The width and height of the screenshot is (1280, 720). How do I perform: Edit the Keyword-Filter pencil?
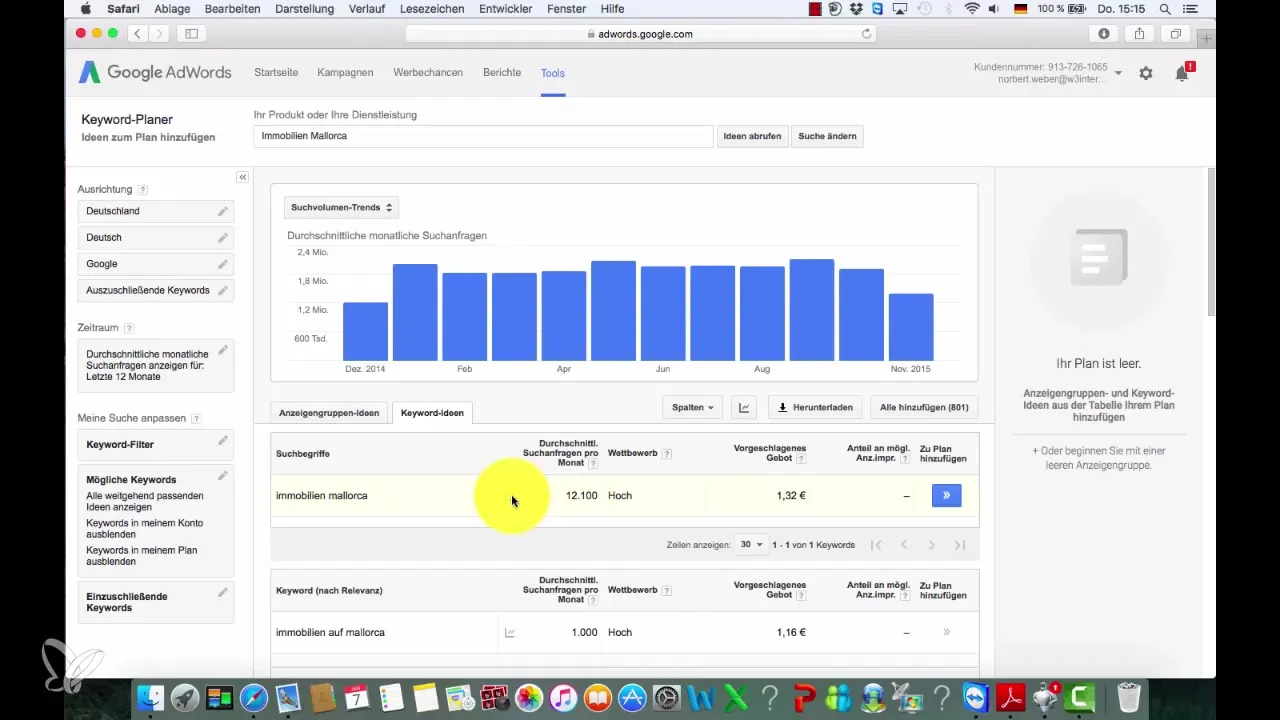[223, 441]
